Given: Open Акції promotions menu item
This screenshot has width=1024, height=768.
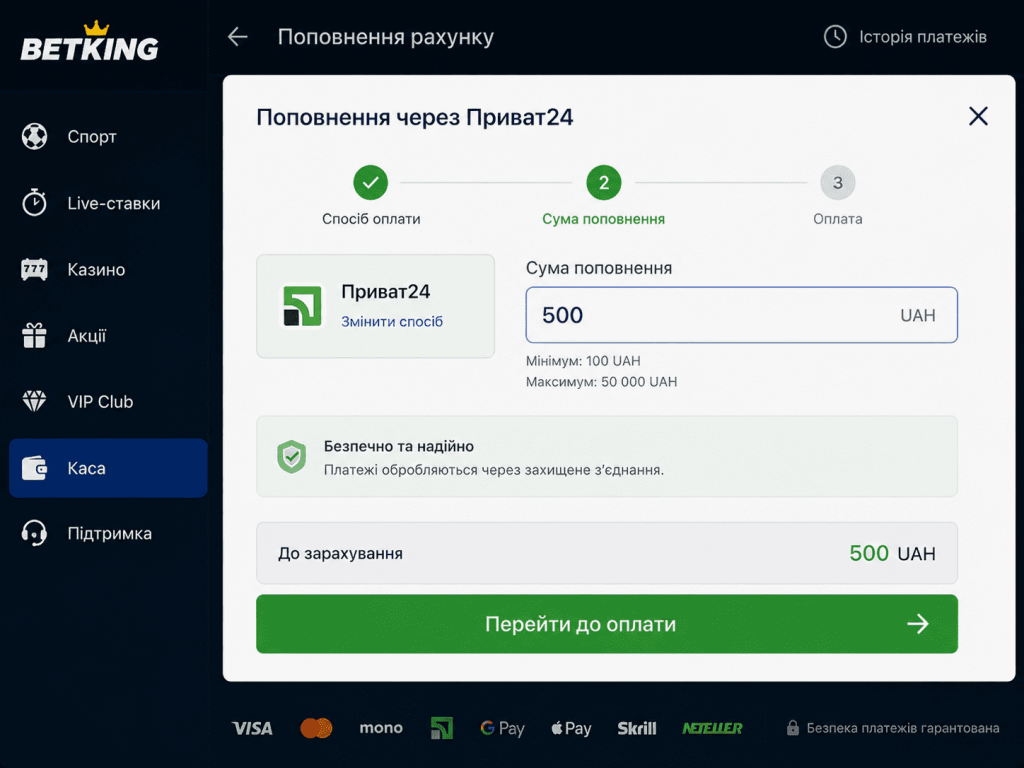Looking at the screenshot, I should pyautogui.click(x=108, y=336).
